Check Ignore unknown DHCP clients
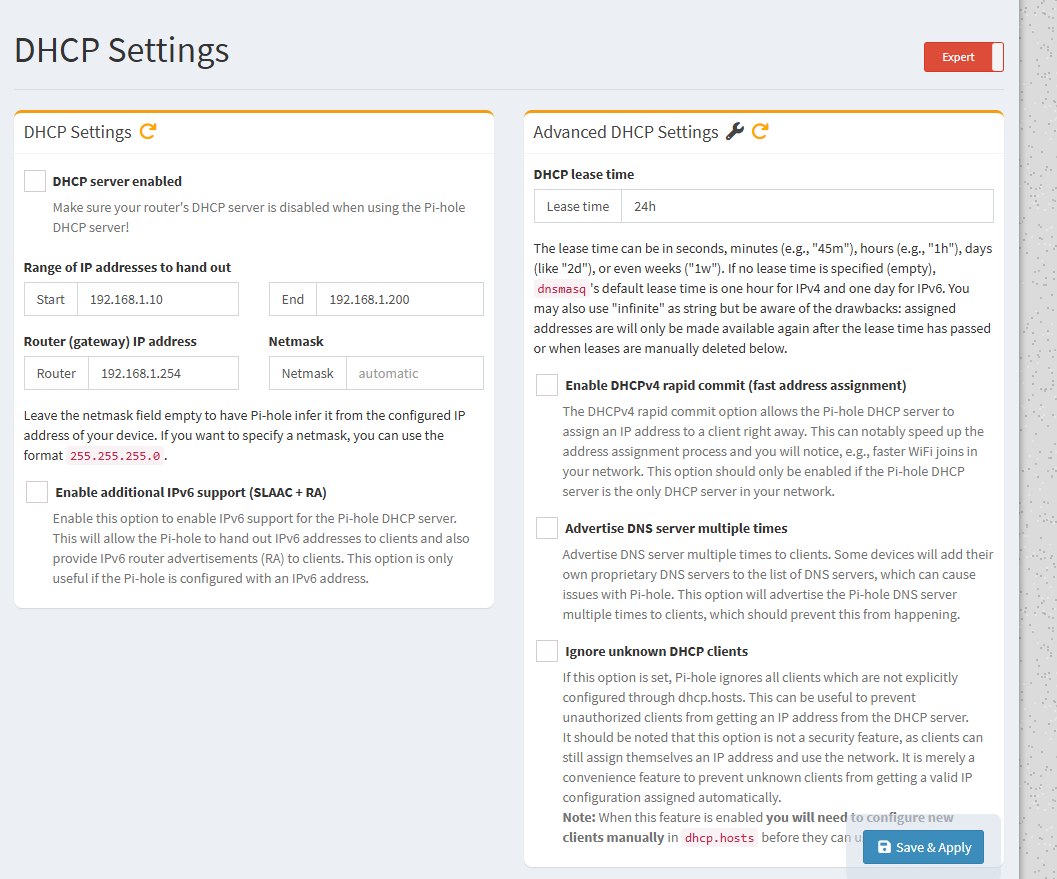Viewport: 1057px width, 879px height. coord(547,651)
